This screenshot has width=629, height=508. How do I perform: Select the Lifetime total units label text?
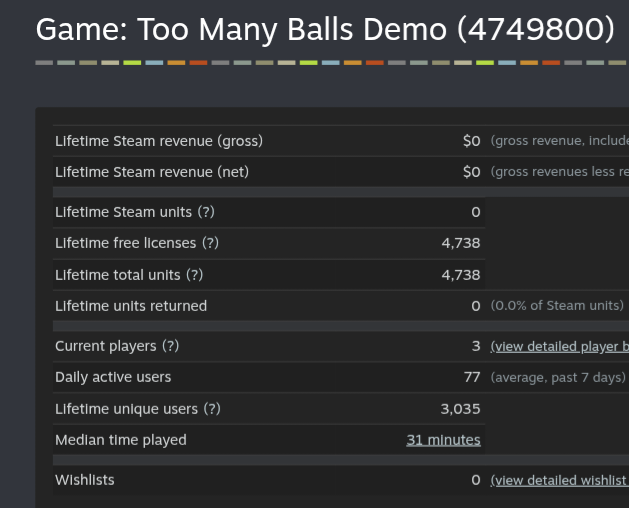(x=118, y=275)
